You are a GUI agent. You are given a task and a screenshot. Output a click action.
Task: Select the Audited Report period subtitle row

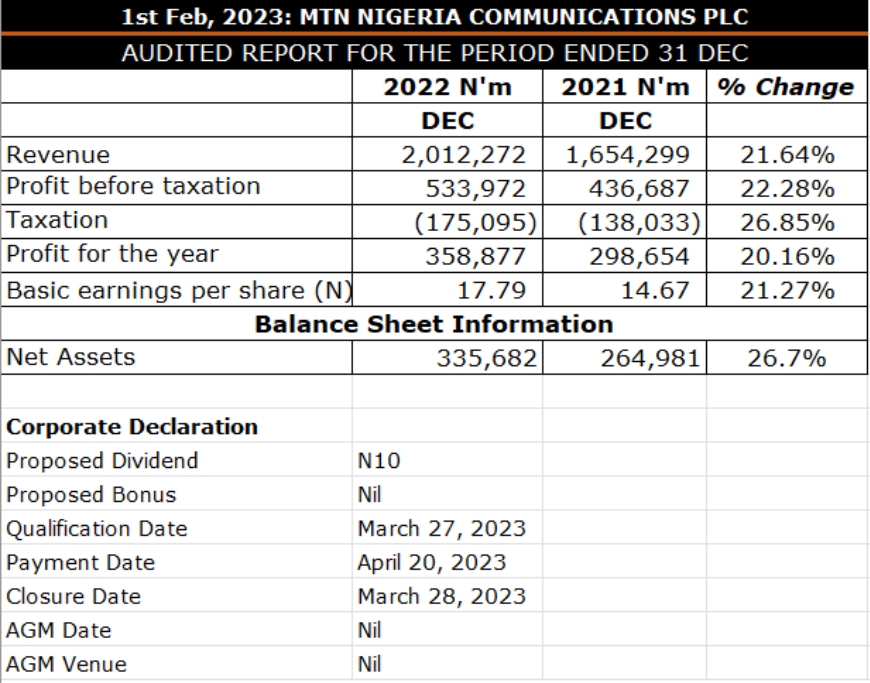pos(434,52)
